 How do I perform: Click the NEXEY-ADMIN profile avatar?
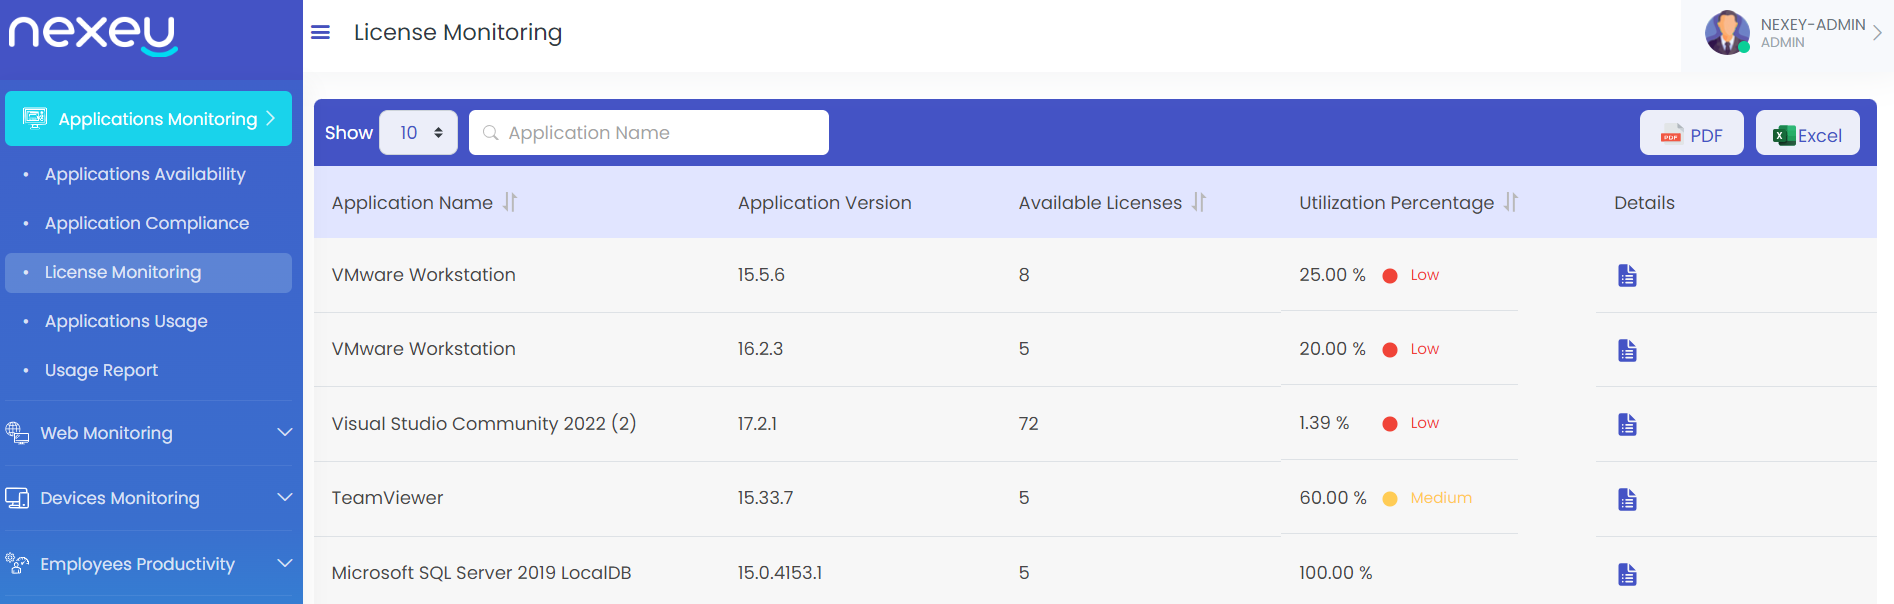[x=1727, y=33]
